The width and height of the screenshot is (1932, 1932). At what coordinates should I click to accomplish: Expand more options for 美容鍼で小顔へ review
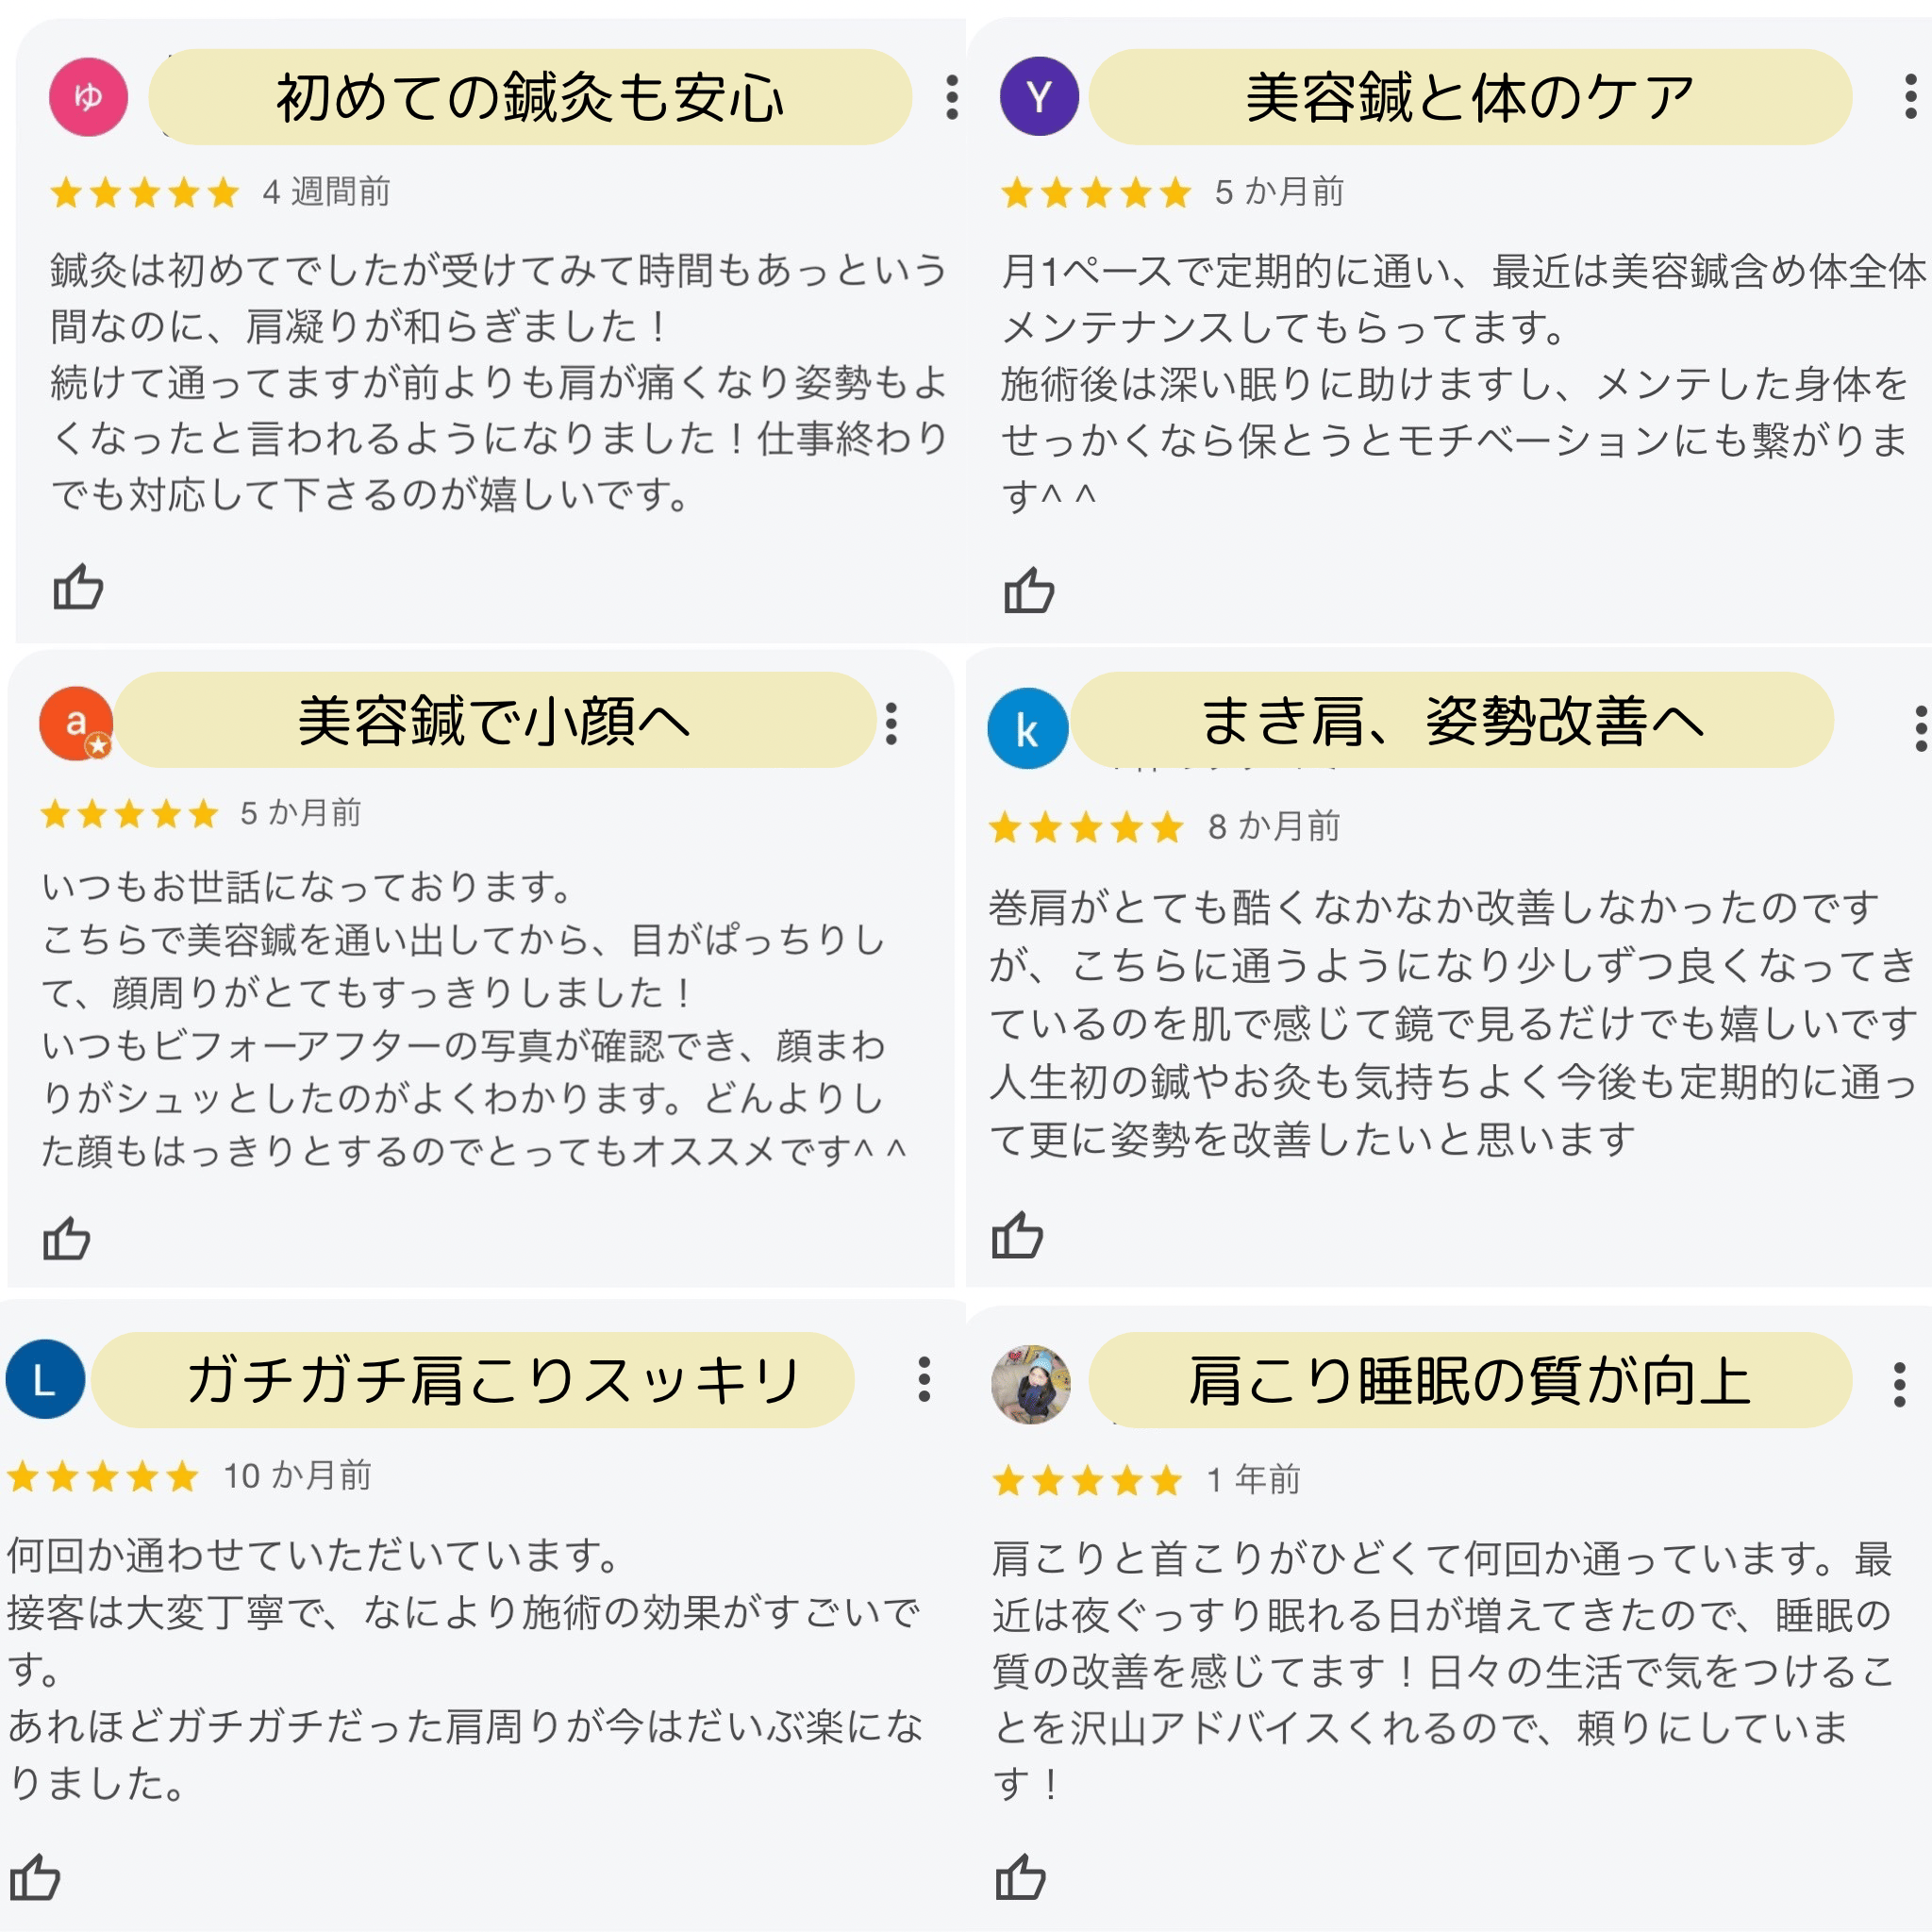click(891, 723)
